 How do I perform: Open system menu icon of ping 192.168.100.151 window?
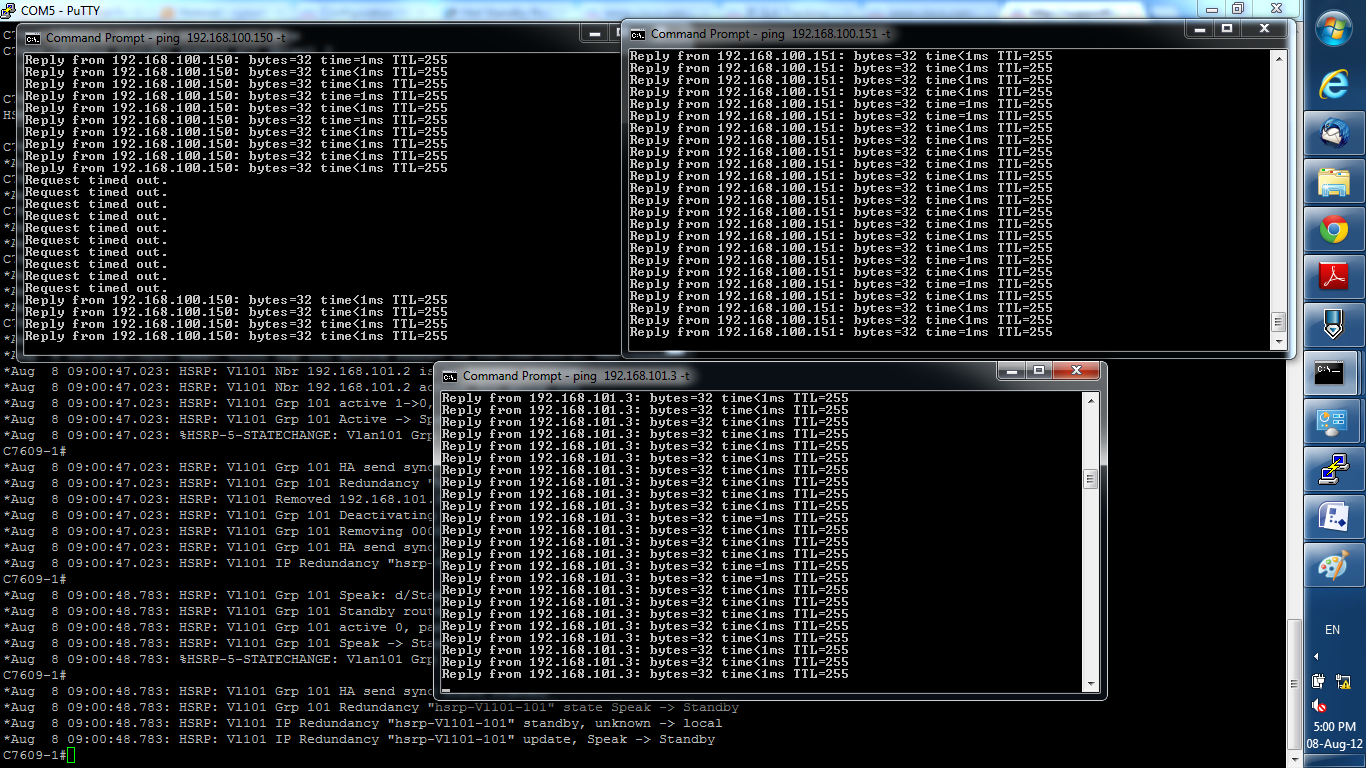click(x=638, y=34)
